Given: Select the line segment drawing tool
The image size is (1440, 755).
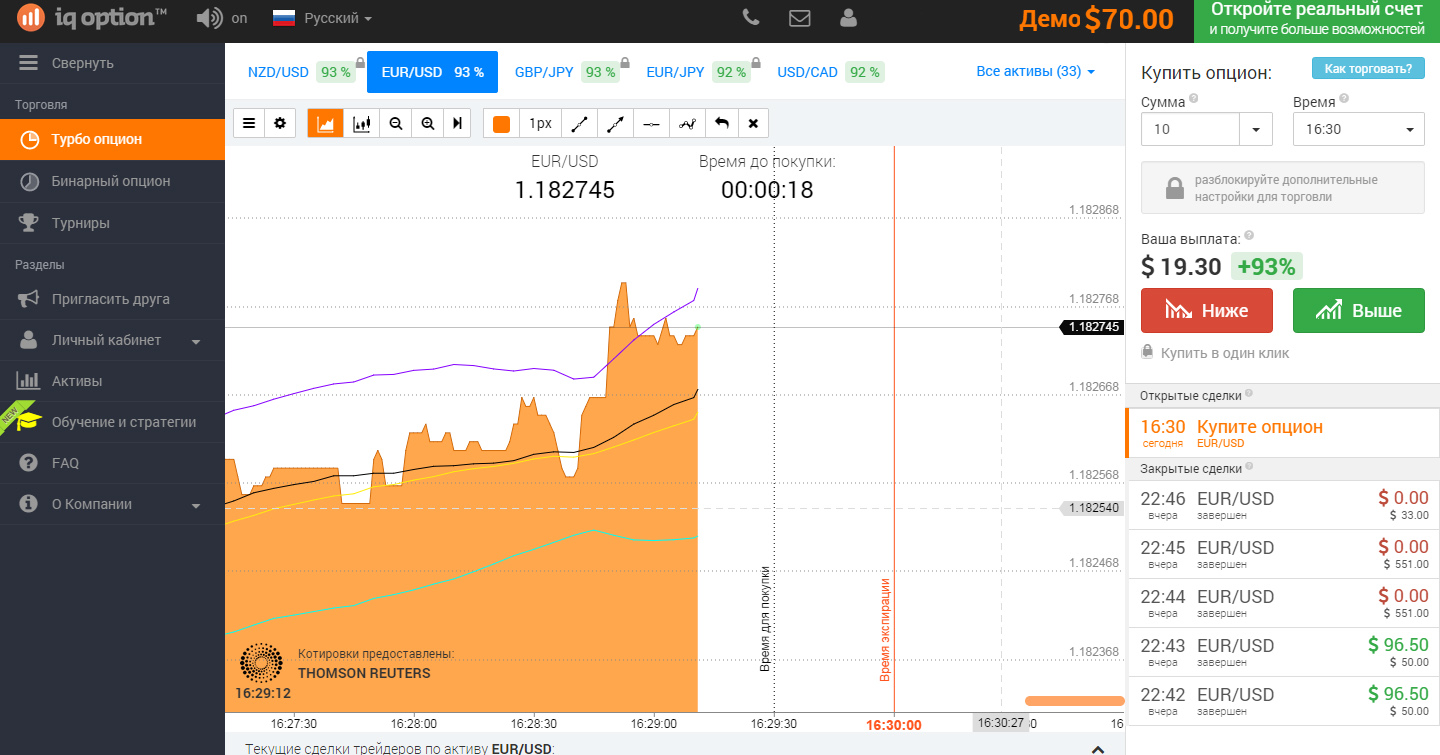Looking at the screenshot, I should (x=579, y=123).
